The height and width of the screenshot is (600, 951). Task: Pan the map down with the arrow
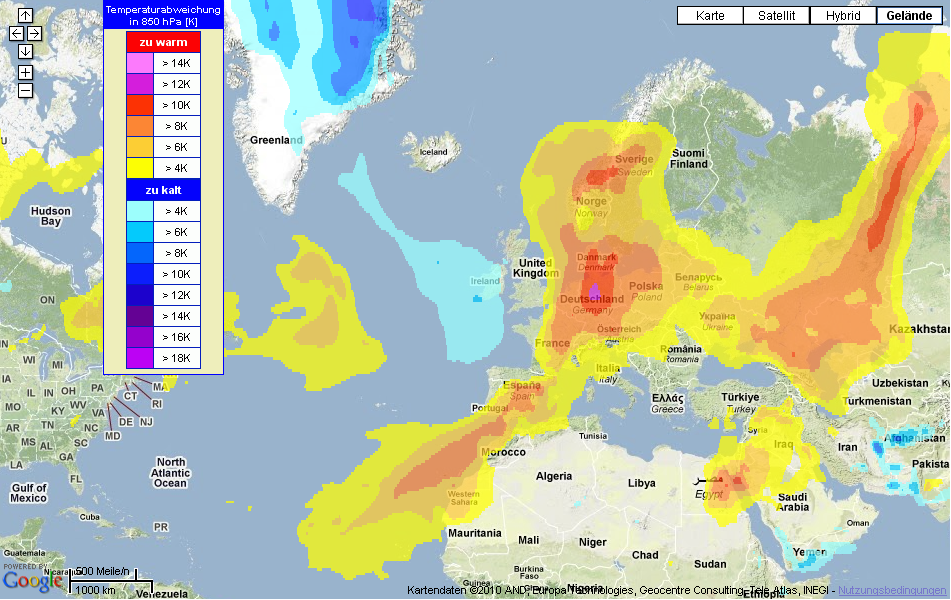(25, 52)
